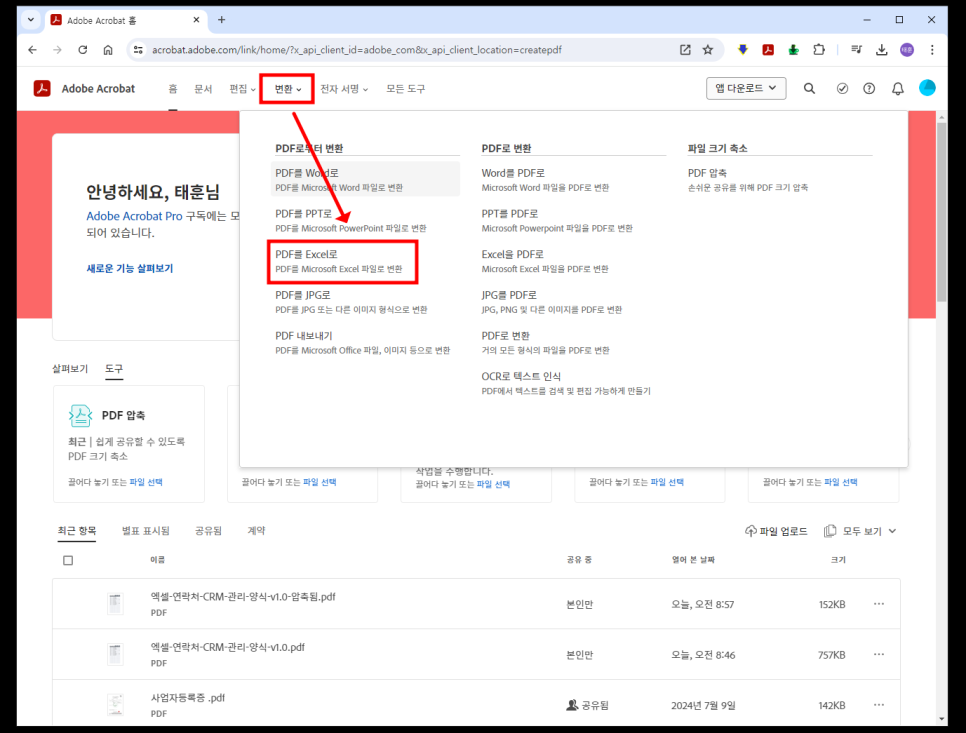Open the search magnifier icon
This screenshot has height=733, width=966.
(x=810, y=89)
